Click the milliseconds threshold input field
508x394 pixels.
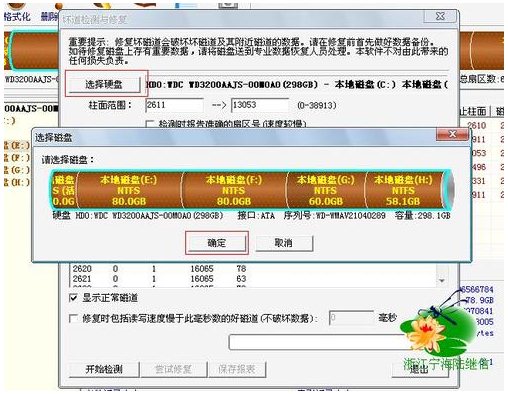tap(351, 318)
